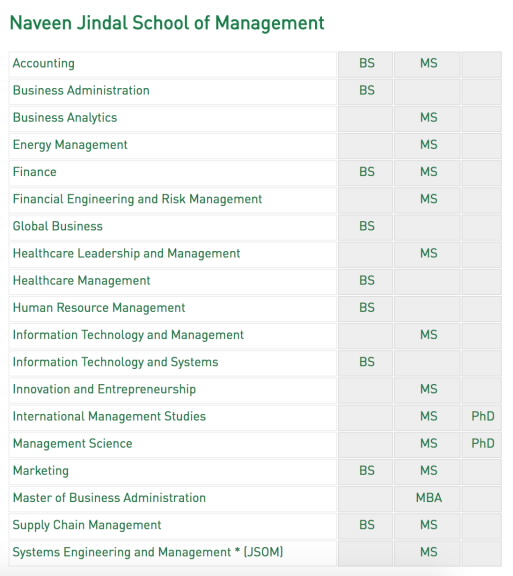Open the International Management Studies PhD
This screenshot has width=513, height=576.
click(482, 417)
